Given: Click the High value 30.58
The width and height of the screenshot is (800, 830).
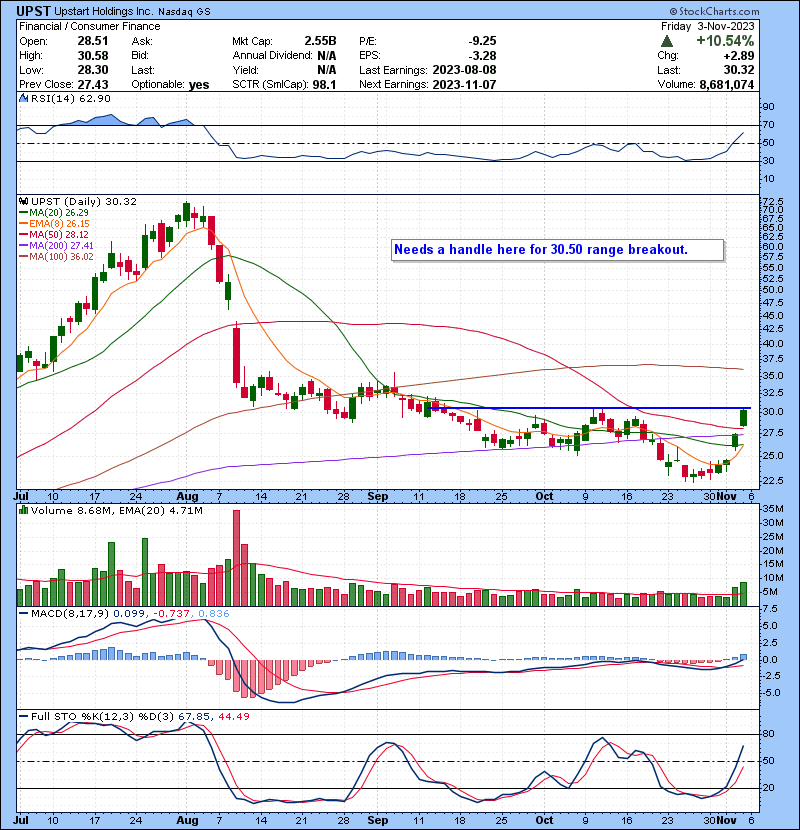Looking at the screenshot, I should click(93, 56).
